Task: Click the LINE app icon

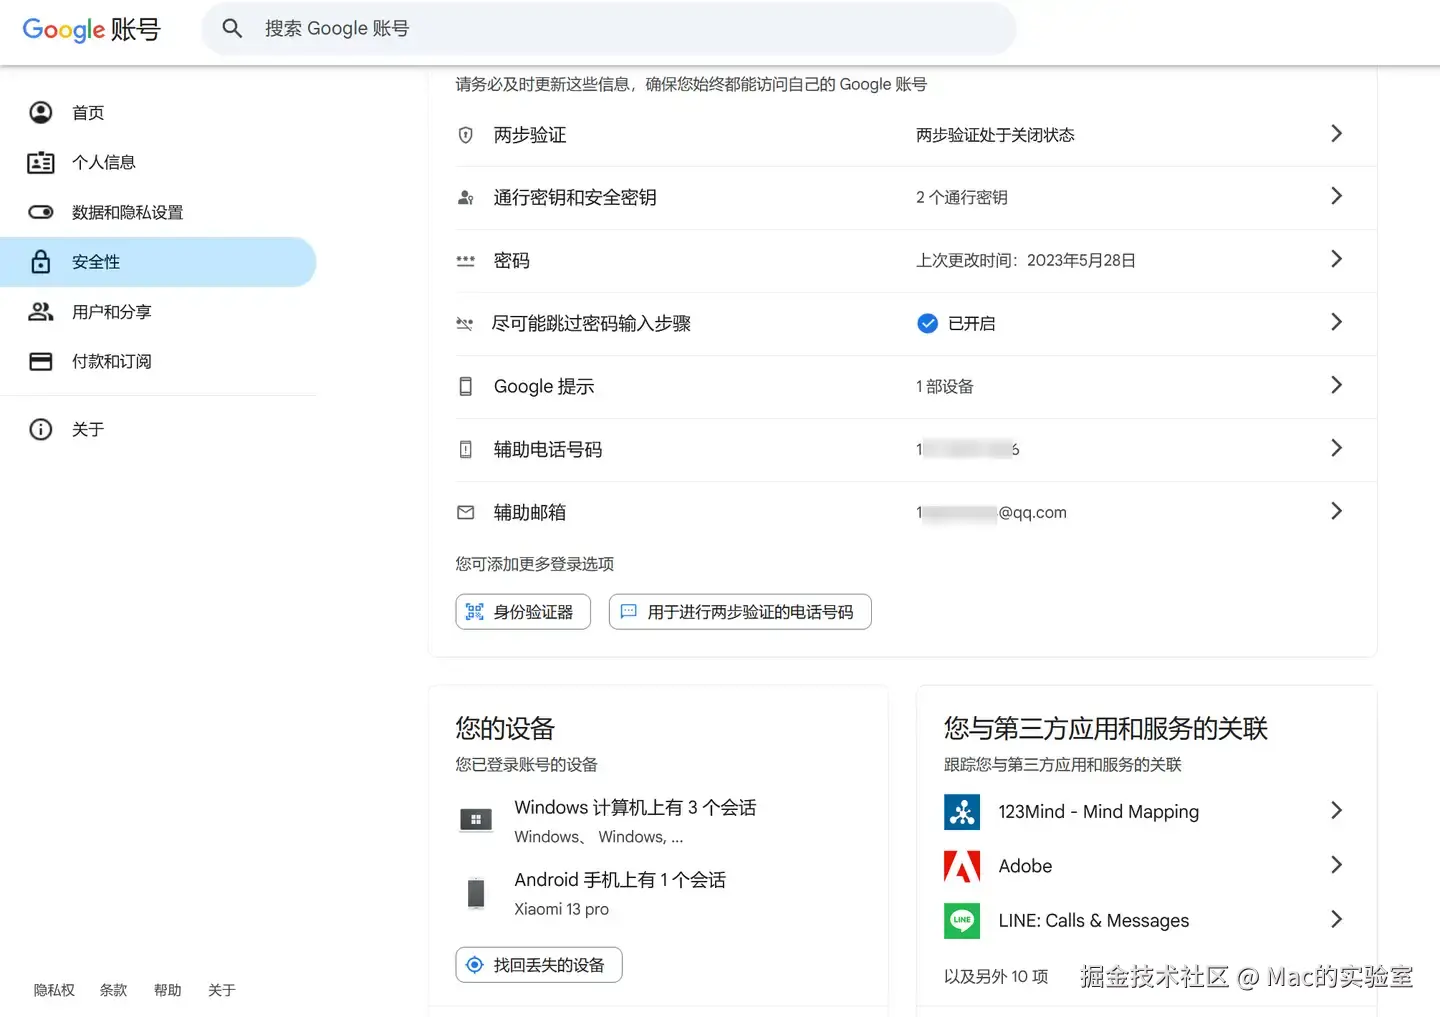Action: click(962, 920)
